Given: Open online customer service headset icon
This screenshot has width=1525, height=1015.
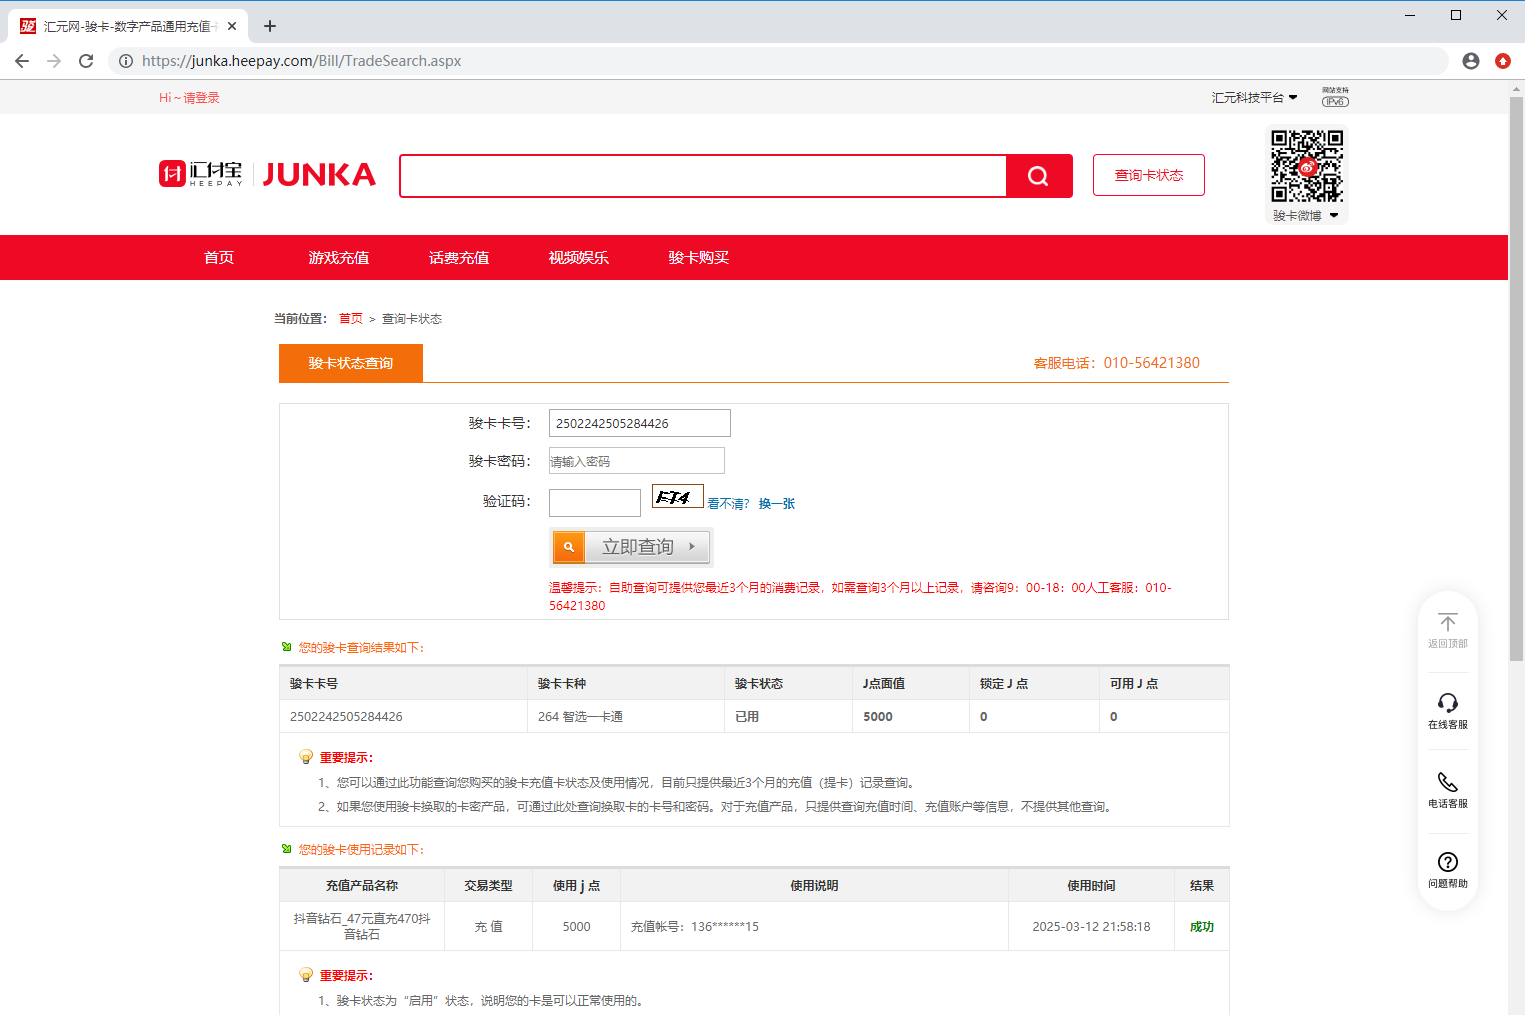Looking at the screenshot, I should [1447, 703].
